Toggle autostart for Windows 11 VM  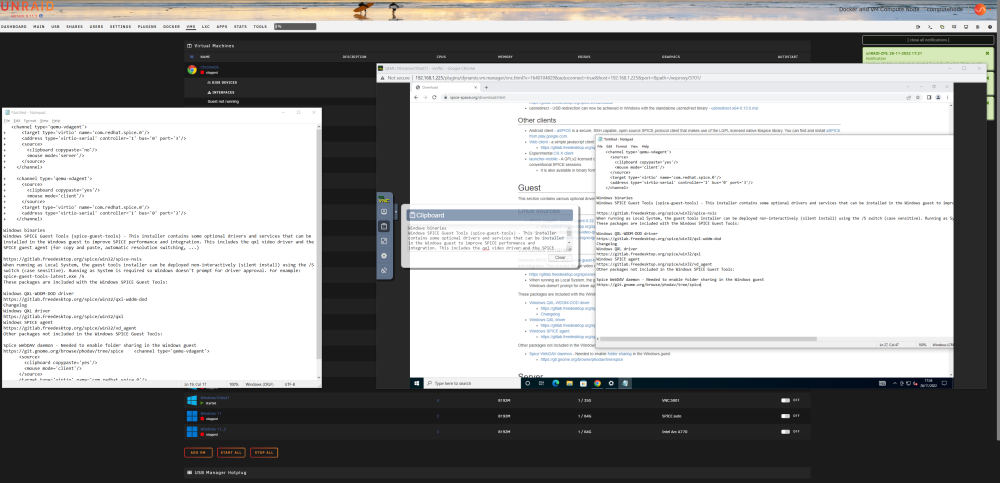(x=785, y=416)
